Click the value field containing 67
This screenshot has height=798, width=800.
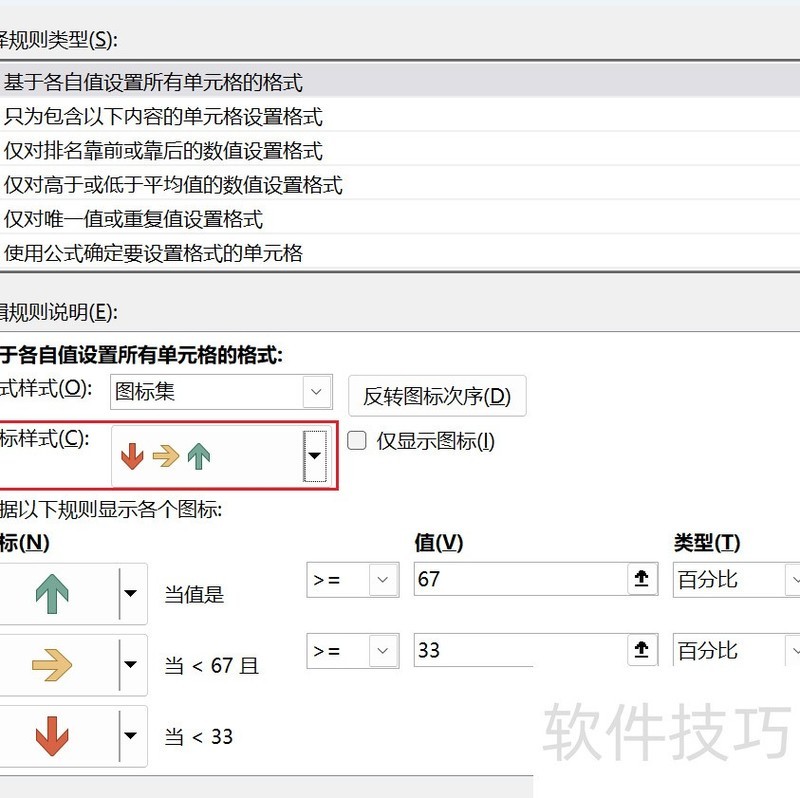520,579
